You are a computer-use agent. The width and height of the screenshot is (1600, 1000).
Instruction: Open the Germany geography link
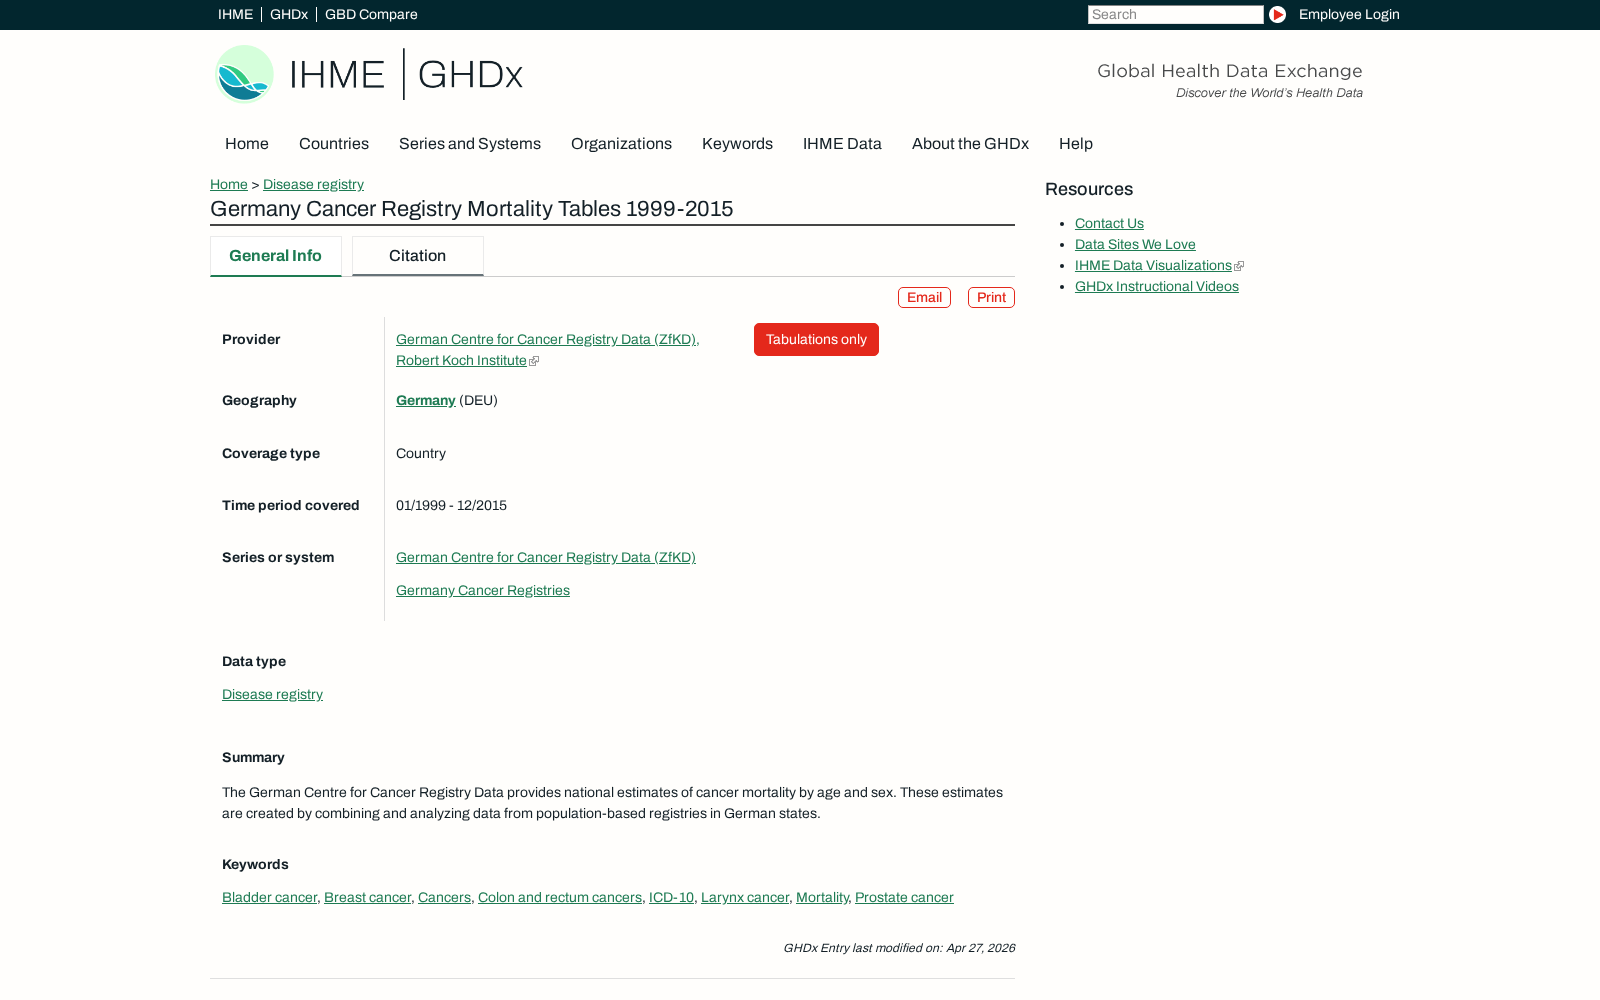coord(426,401)
